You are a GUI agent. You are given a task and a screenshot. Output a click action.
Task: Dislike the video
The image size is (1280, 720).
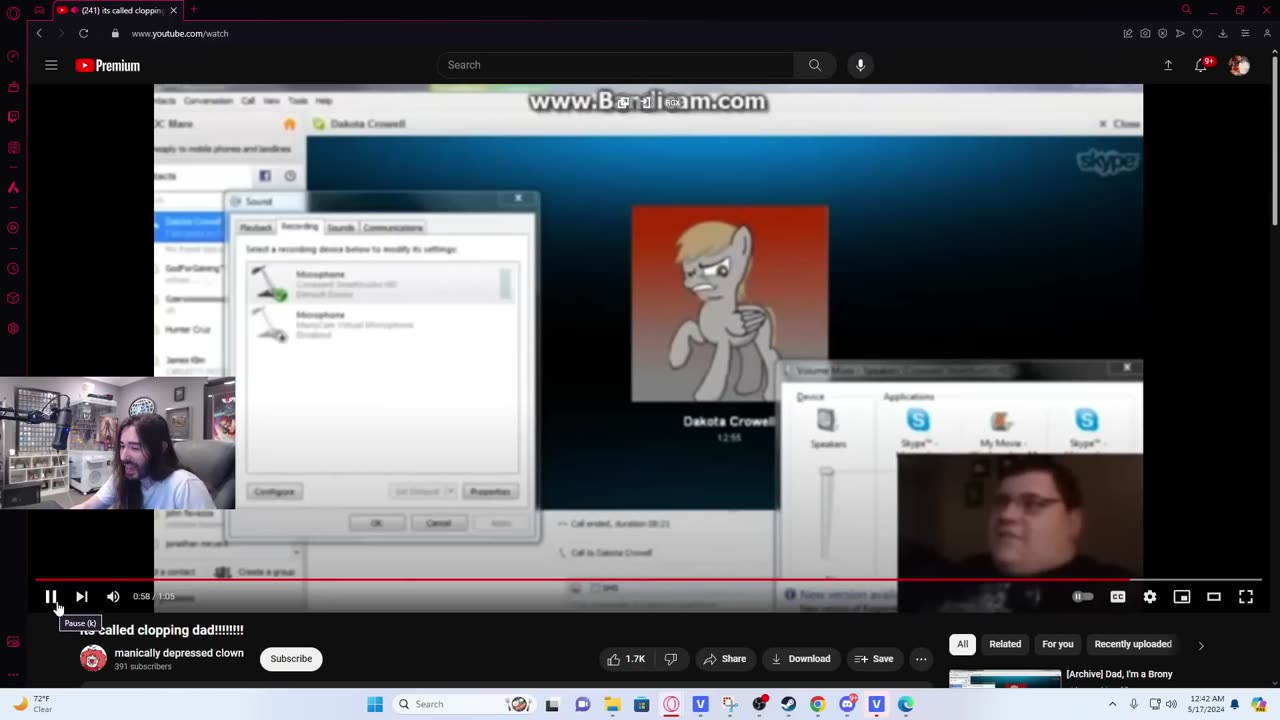[x=671, y=659]
